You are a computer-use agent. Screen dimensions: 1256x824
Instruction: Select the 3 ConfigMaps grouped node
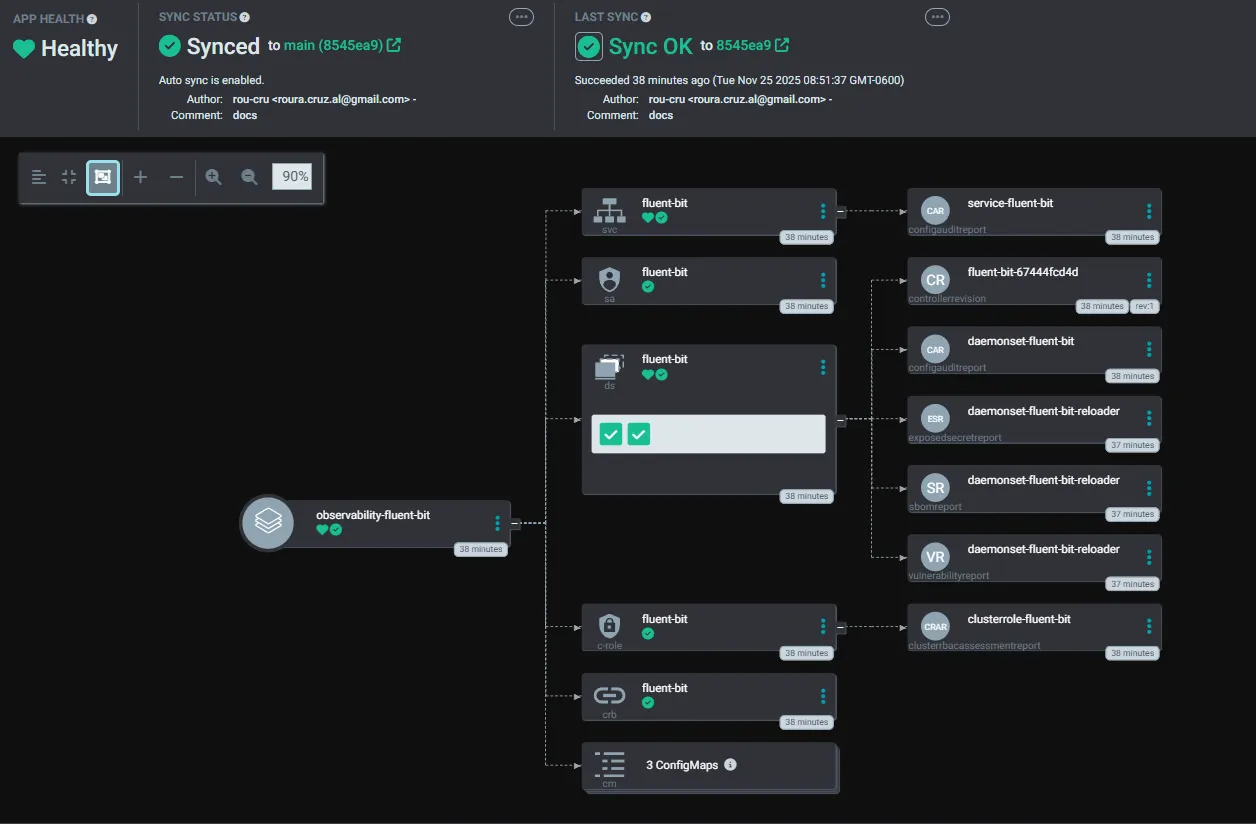tap(708, 767)
